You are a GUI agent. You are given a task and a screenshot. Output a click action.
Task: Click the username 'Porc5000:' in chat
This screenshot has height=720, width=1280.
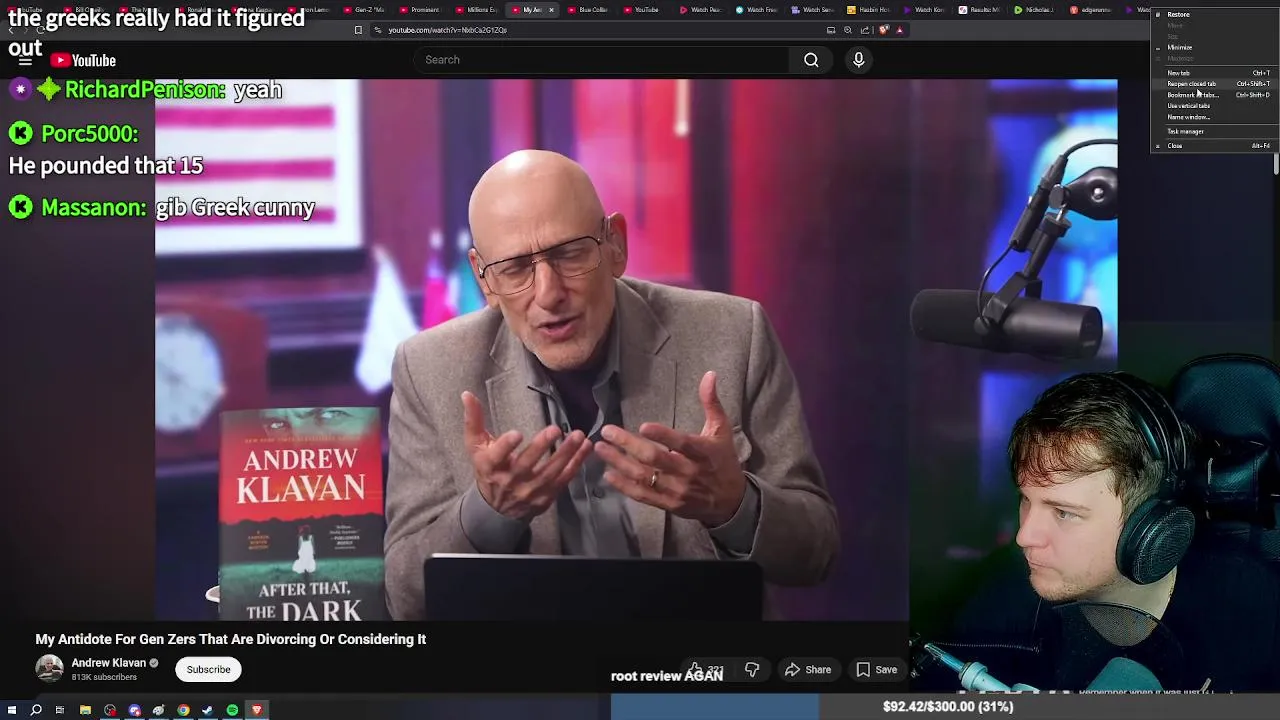pos(90,133)
